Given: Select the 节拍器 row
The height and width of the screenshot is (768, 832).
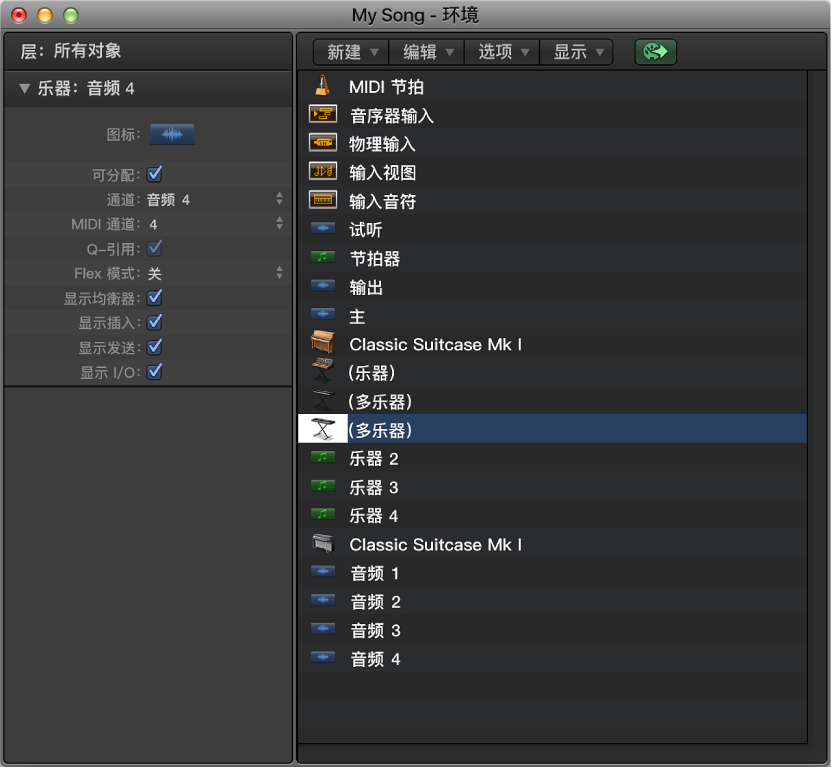Looking at the screenshot, I should tap(552, 258).
